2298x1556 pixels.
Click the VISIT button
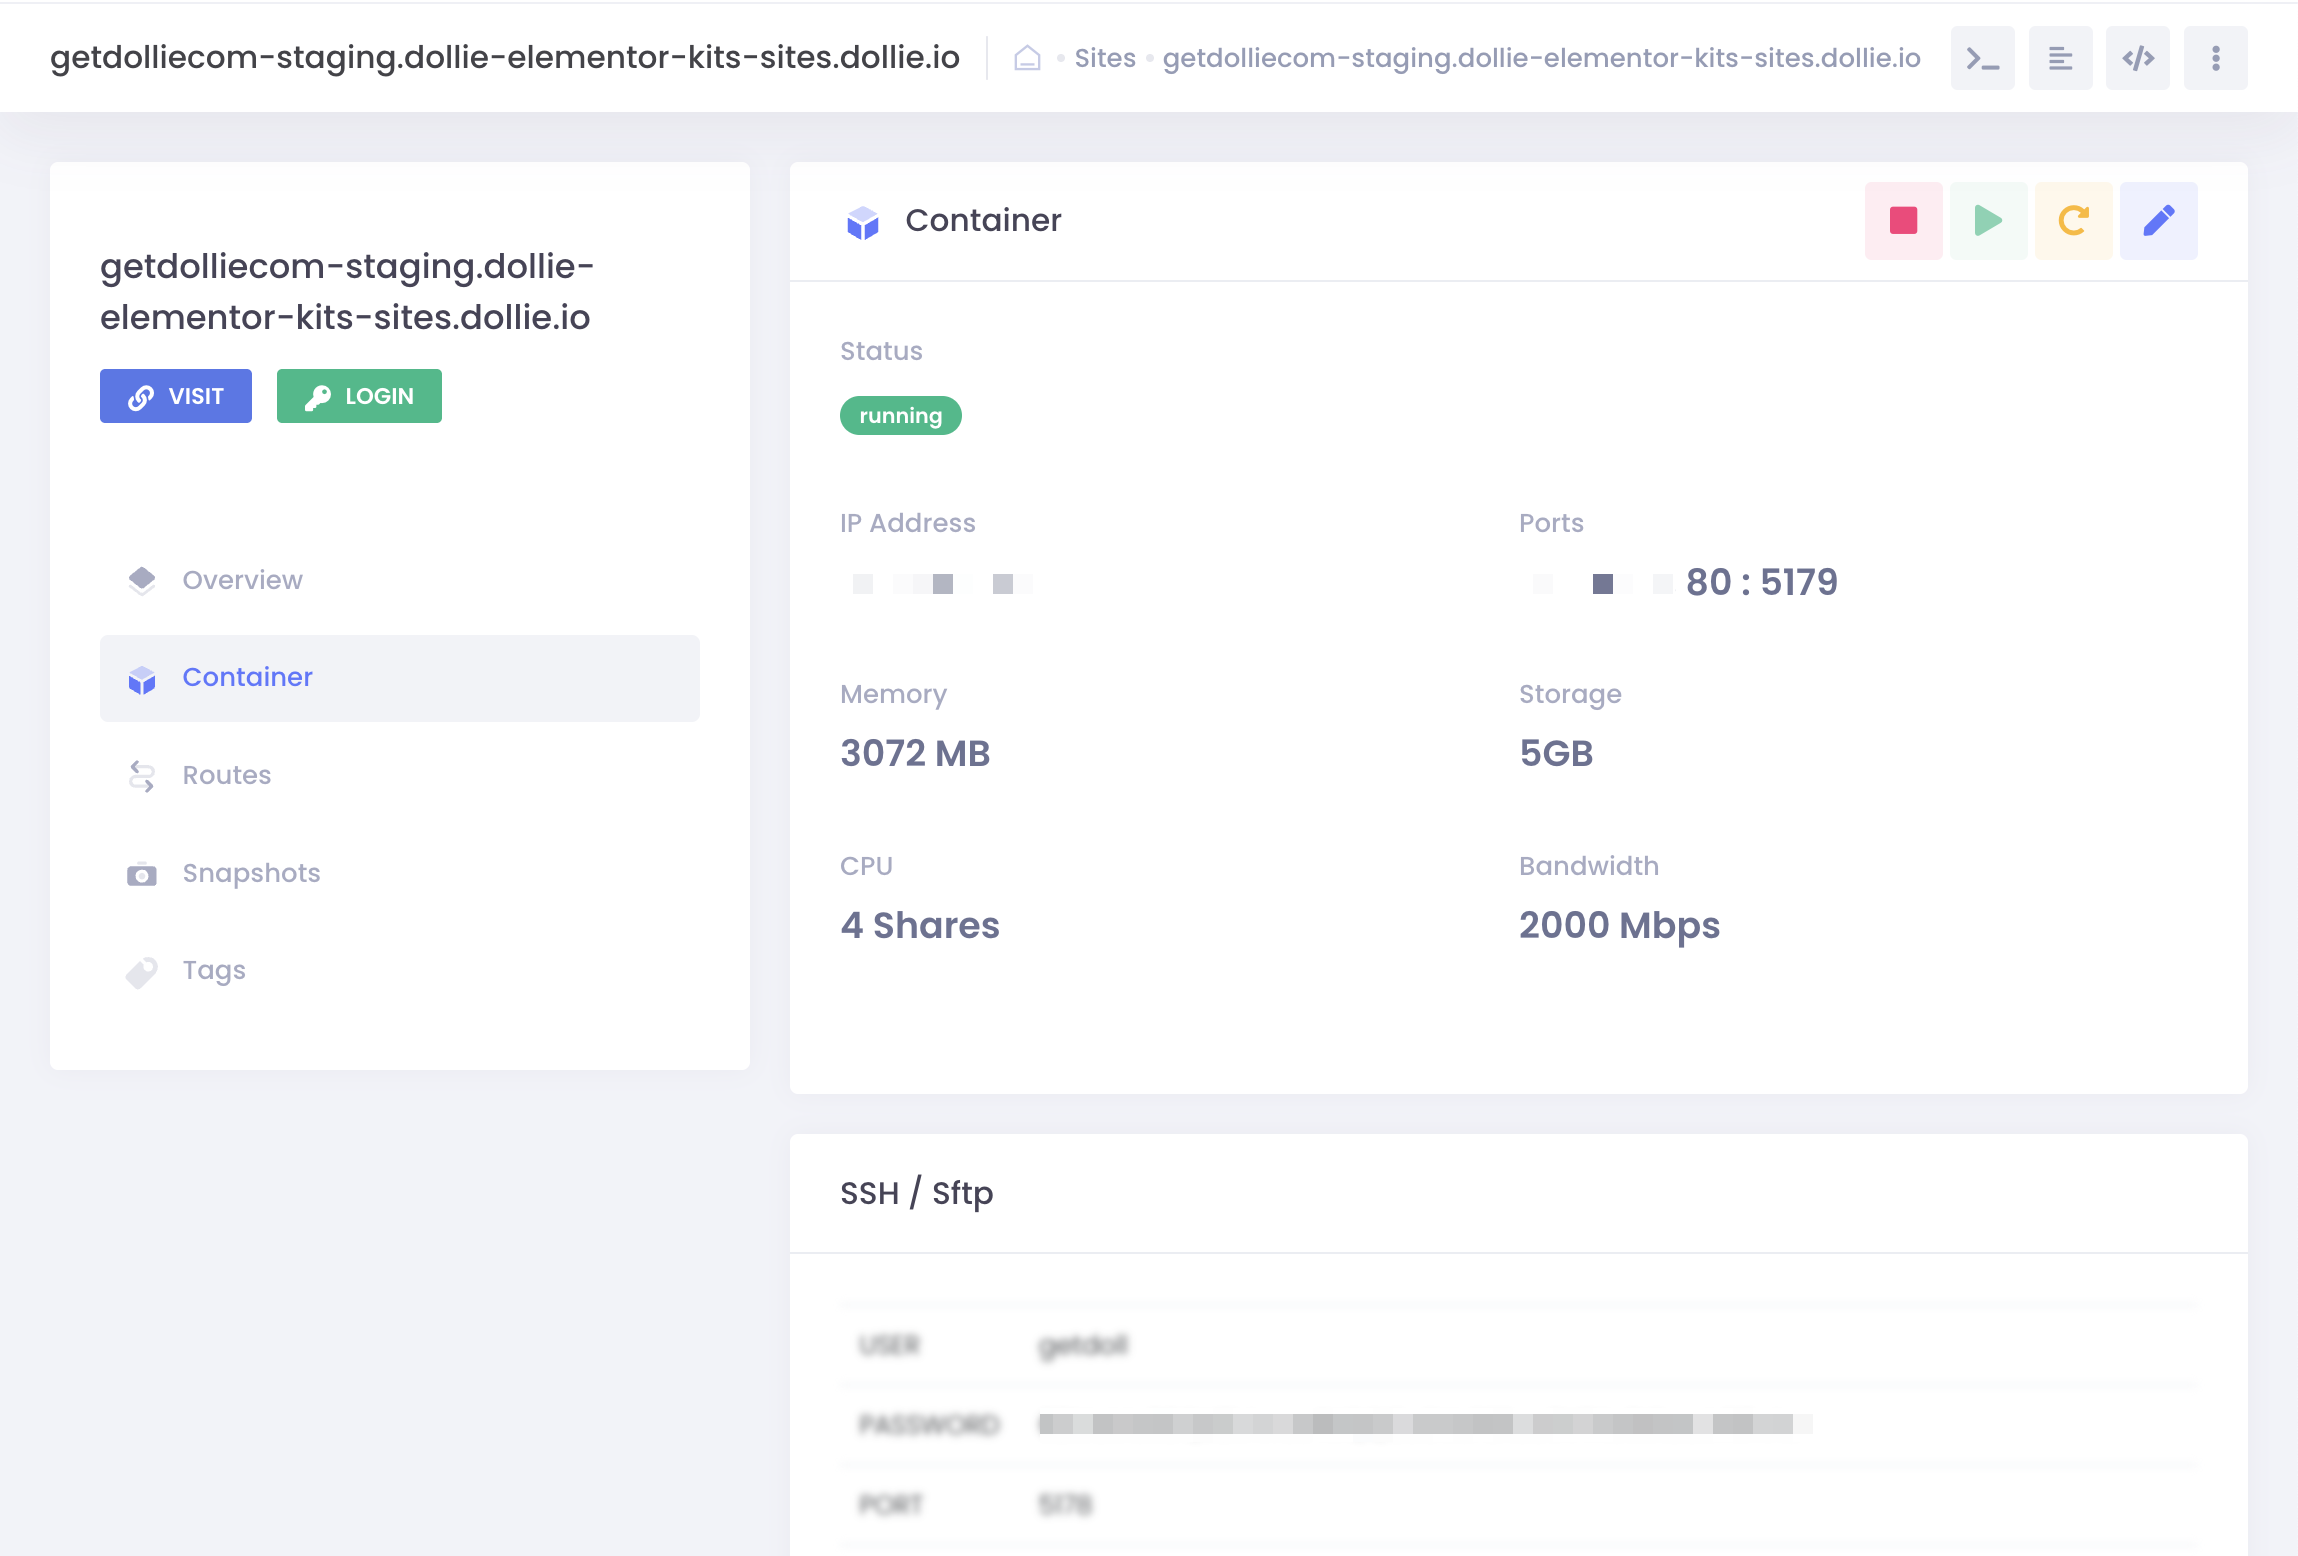pyautogui.click(x=175, y=396)
